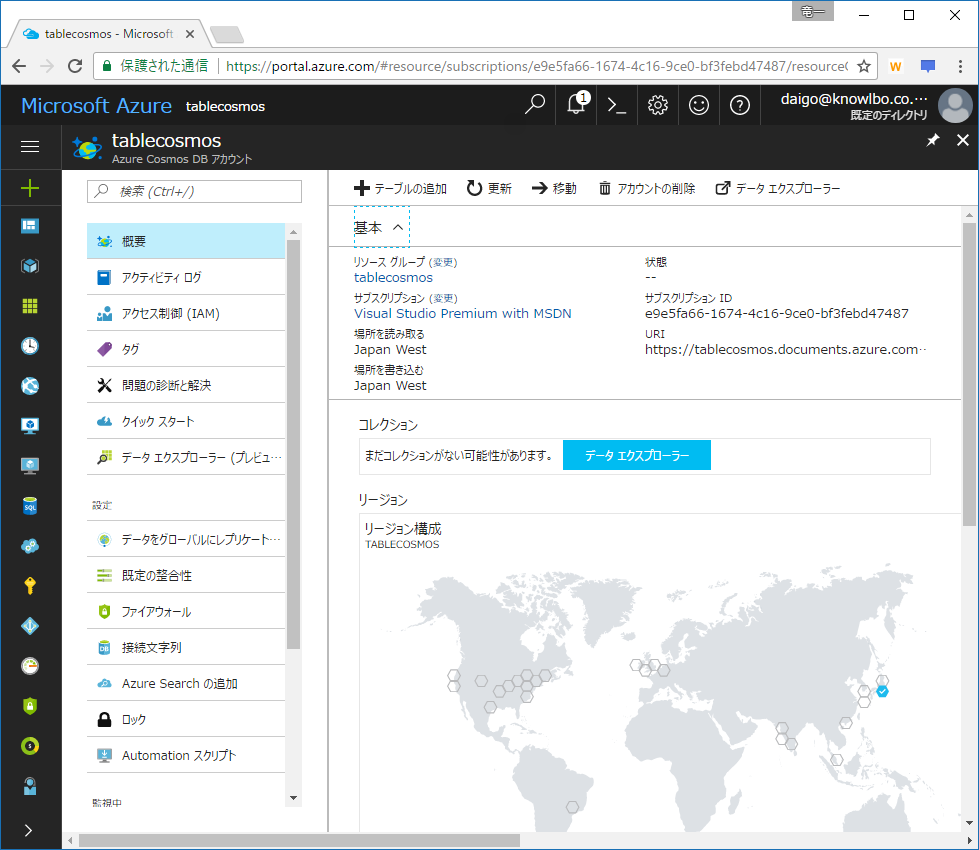Viewport: 979px width, 850px height.
Task: Click サブスクリプション 変更 link
Action: pos(443,299)
